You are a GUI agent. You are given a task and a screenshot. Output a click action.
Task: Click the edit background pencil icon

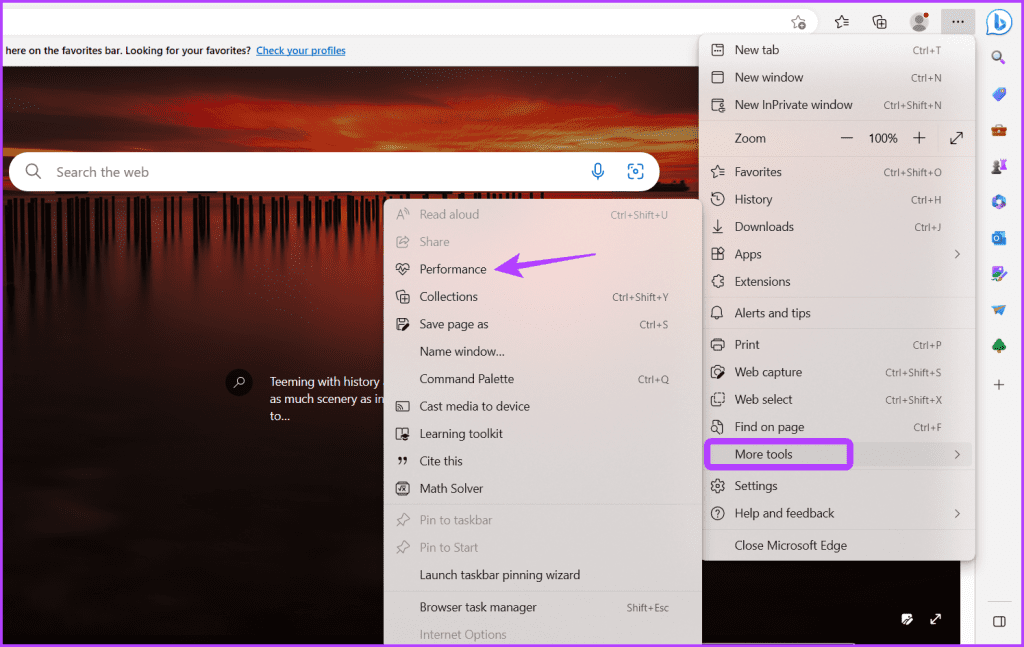tap(907, 619)
